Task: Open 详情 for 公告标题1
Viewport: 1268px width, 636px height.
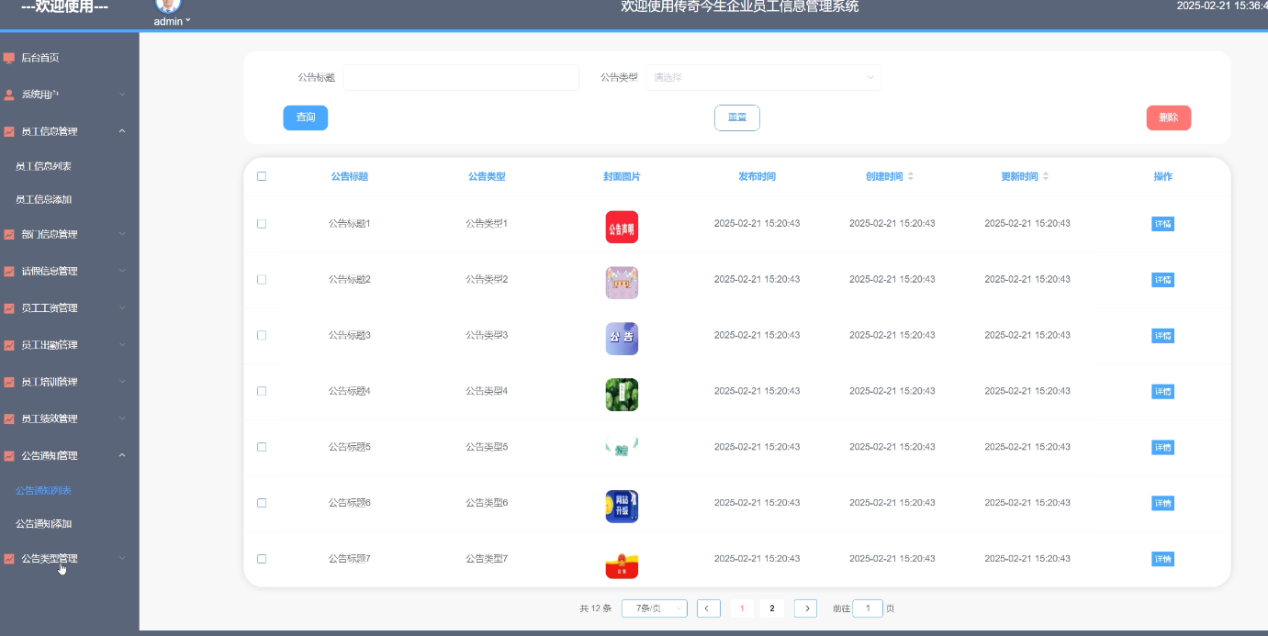Action: [1163, 224]
